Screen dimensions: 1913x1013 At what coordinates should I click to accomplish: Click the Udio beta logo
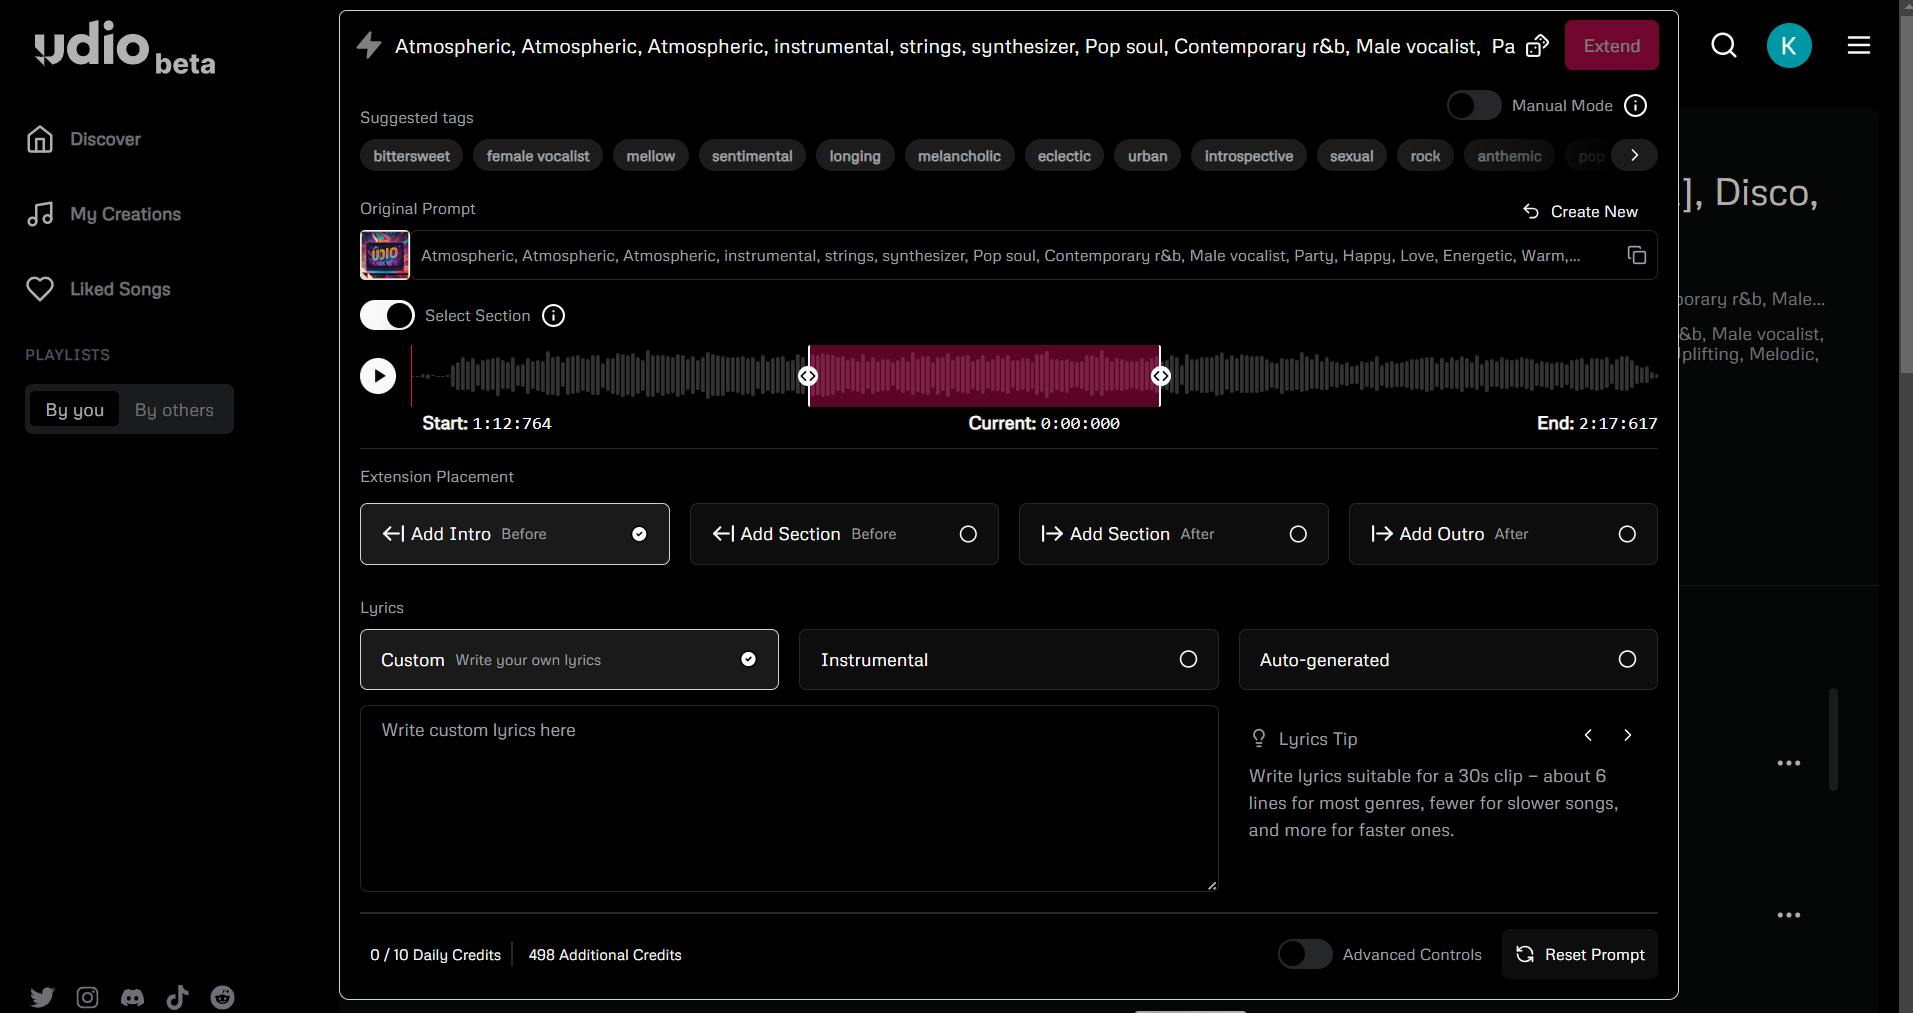point(125,47)
